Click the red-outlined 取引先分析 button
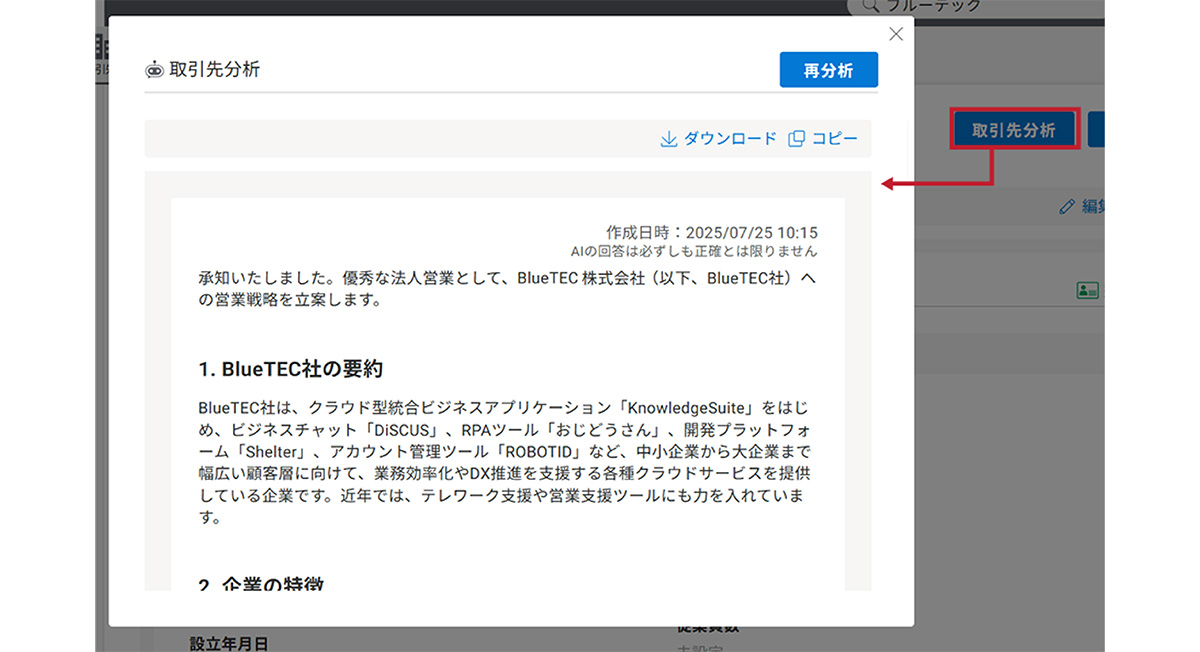This screenshot has width=1200, height=652. click(x=1014, y=130)
